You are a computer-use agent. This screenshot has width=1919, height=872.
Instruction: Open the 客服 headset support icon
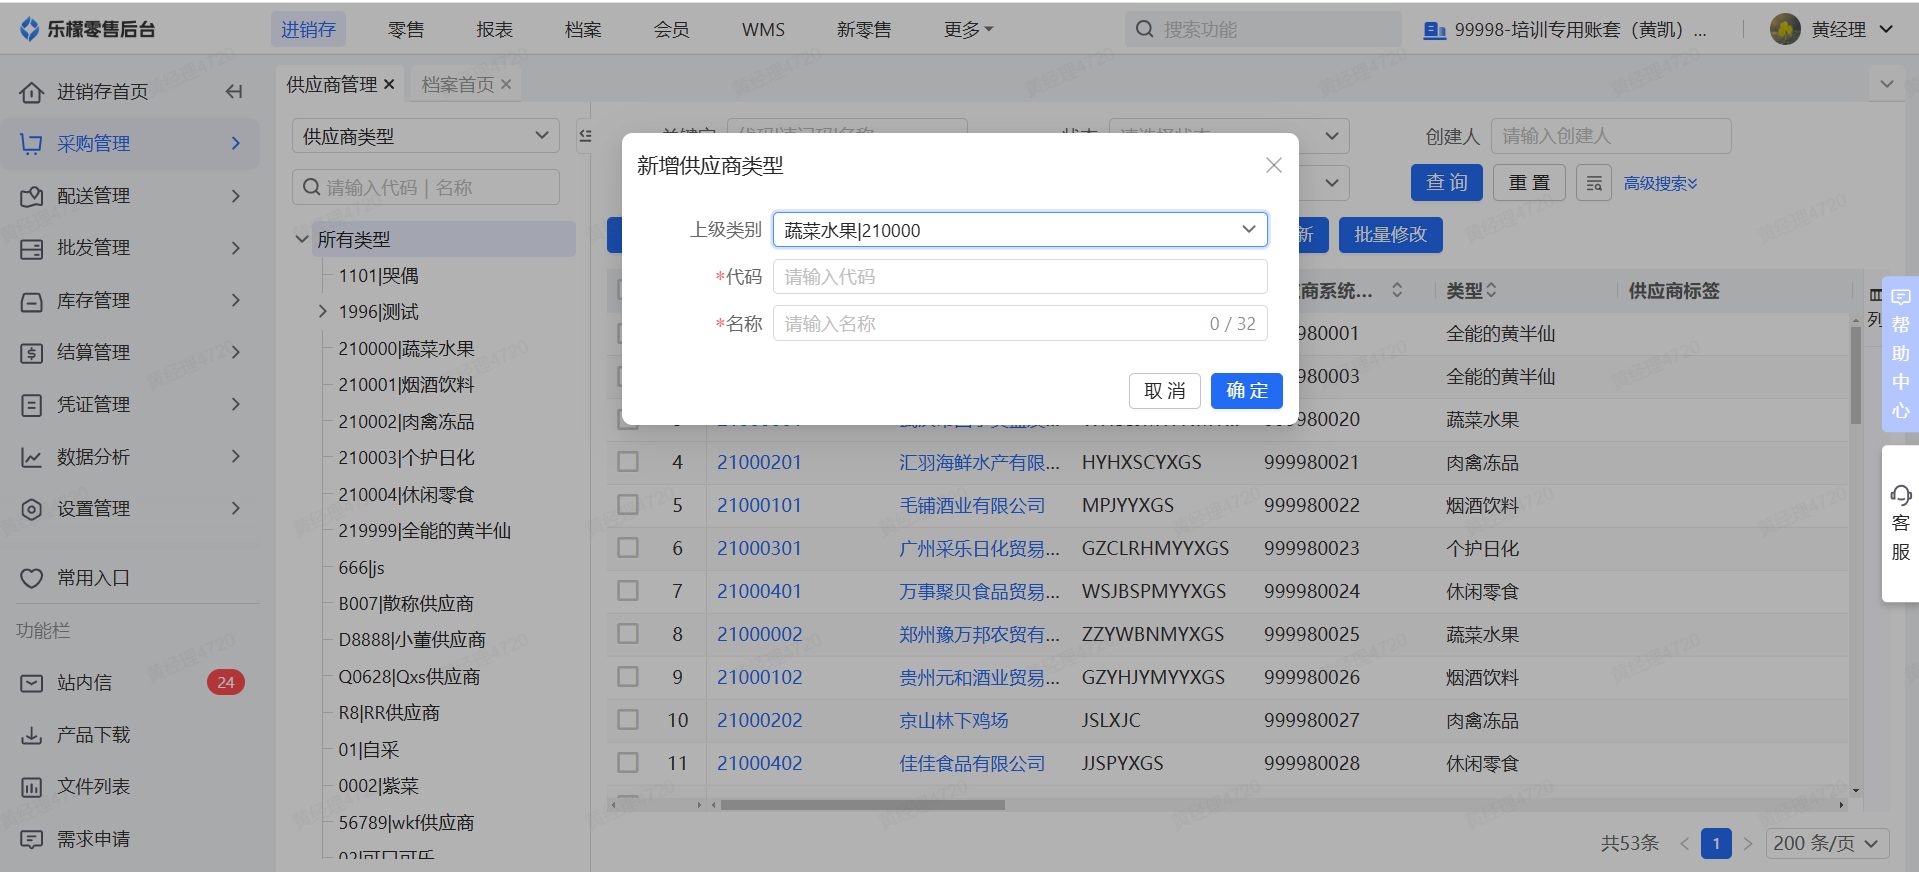pos(1900,495)
